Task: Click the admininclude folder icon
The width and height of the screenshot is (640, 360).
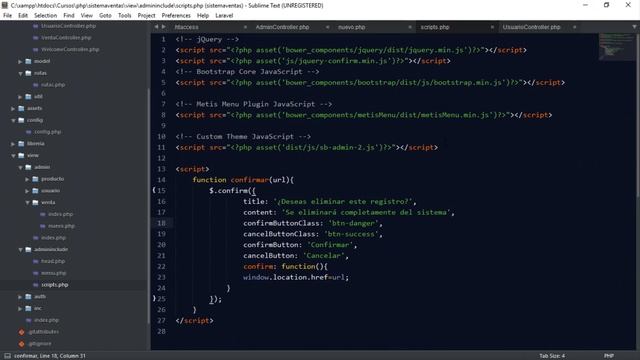Action: click(28, 249)
